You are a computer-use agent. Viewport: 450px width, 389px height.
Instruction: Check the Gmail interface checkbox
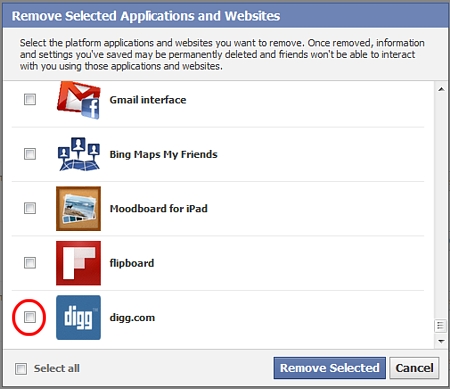30,99
